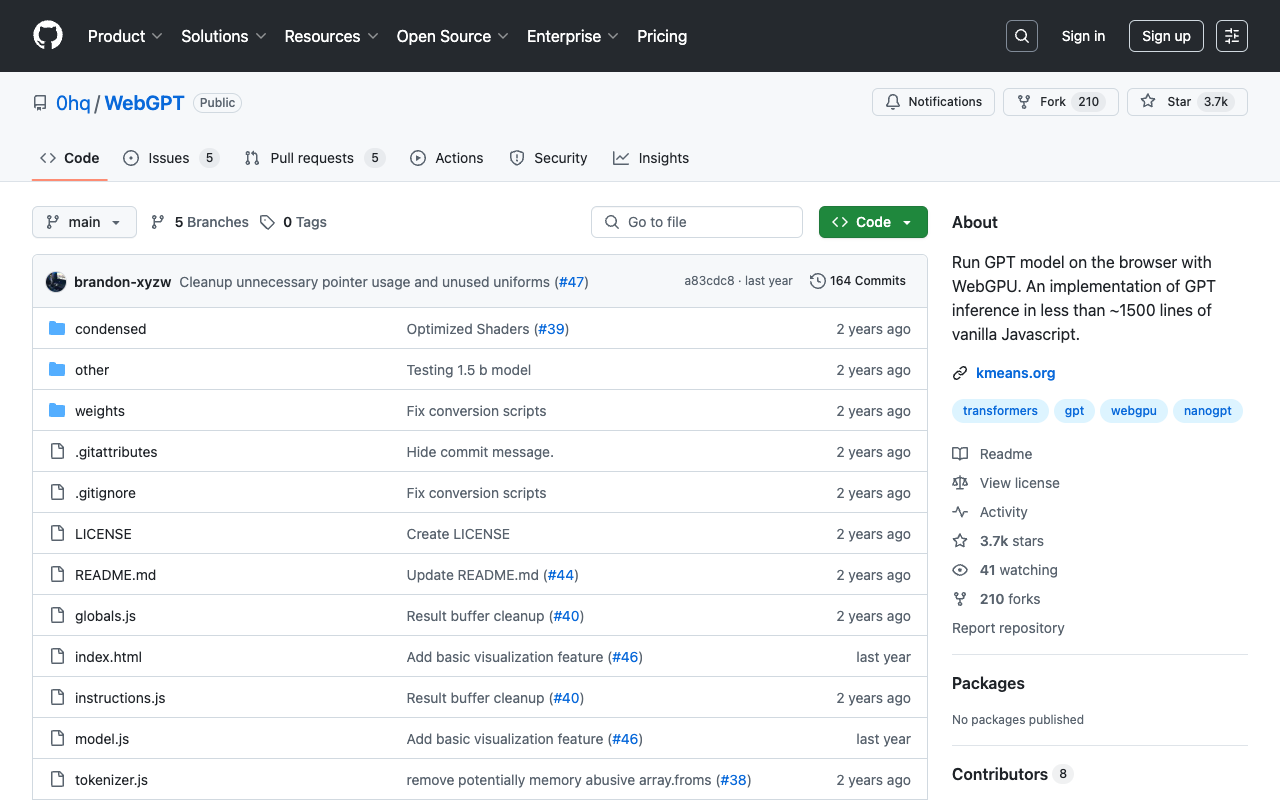Expand the Product menu
This screenshot has width=1280, height=800.
125,36
